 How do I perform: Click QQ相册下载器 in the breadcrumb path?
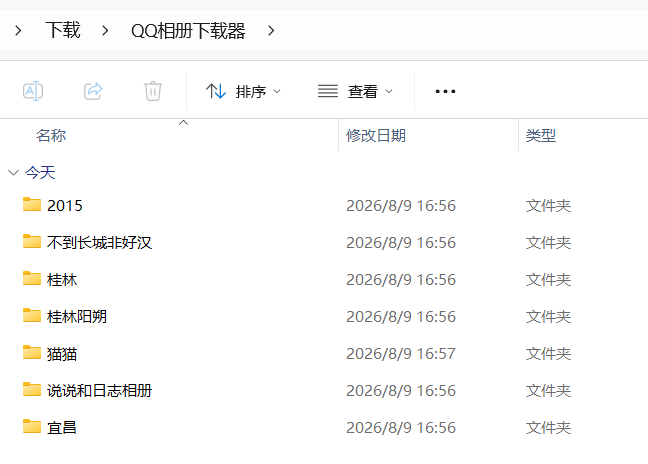[x=188, y=31]
